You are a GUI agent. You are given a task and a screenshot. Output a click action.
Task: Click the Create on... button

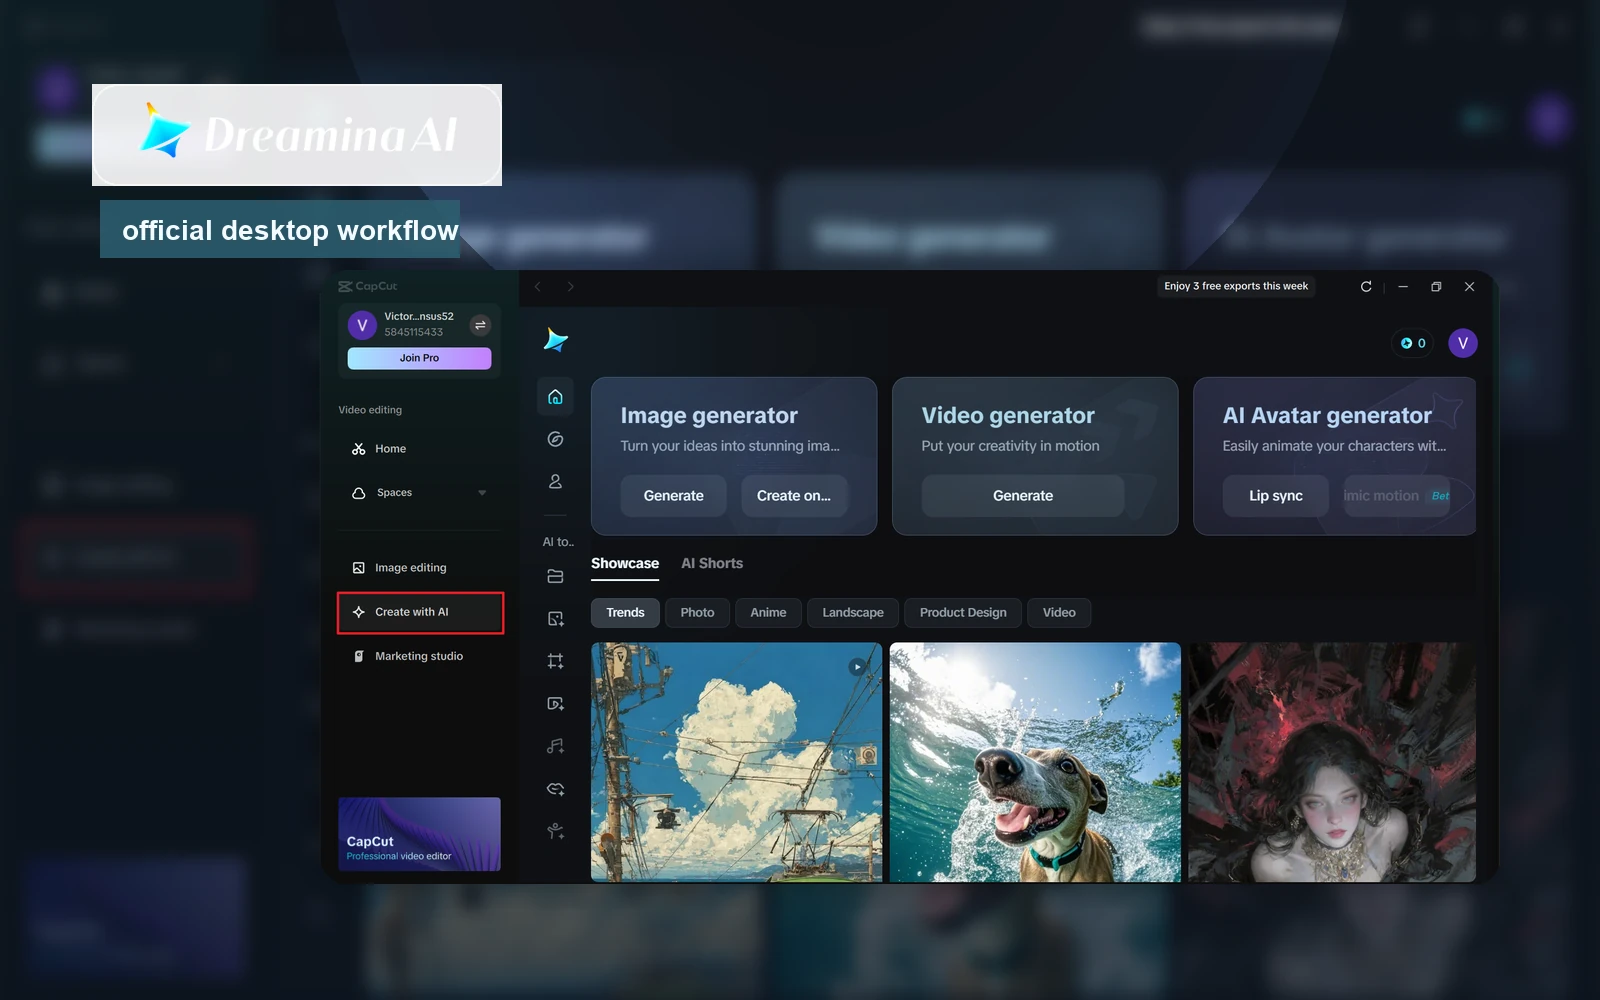pyautogui.click(x=794, y=496)
